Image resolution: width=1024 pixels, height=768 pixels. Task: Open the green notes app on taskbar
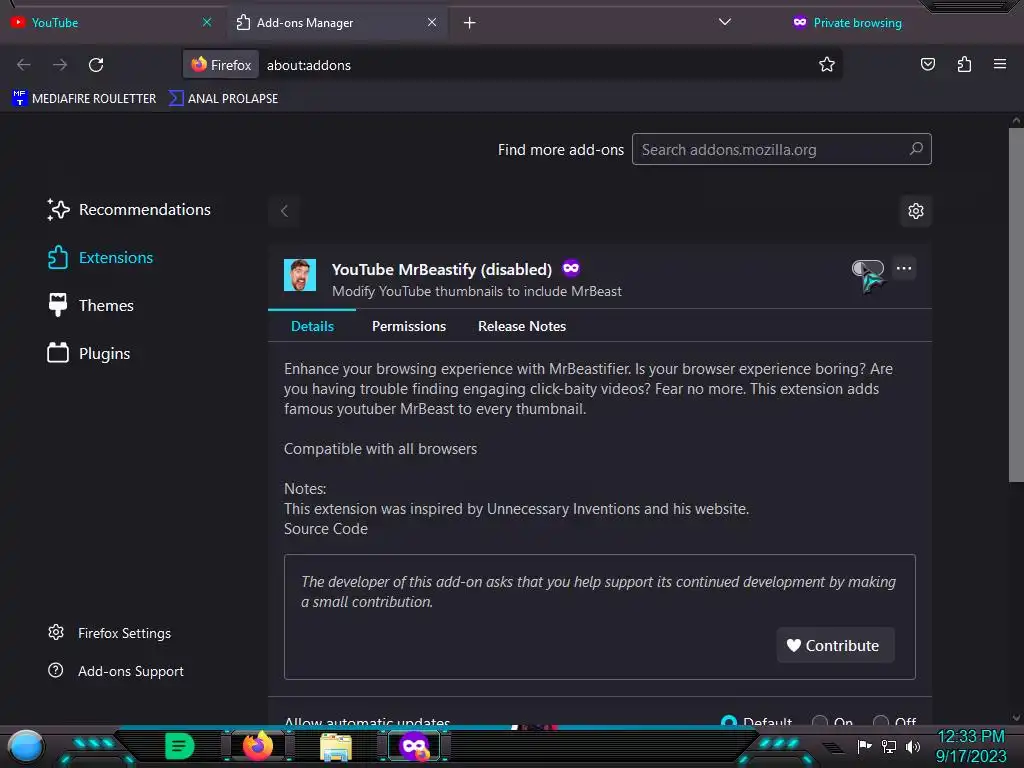coord(179,746)
